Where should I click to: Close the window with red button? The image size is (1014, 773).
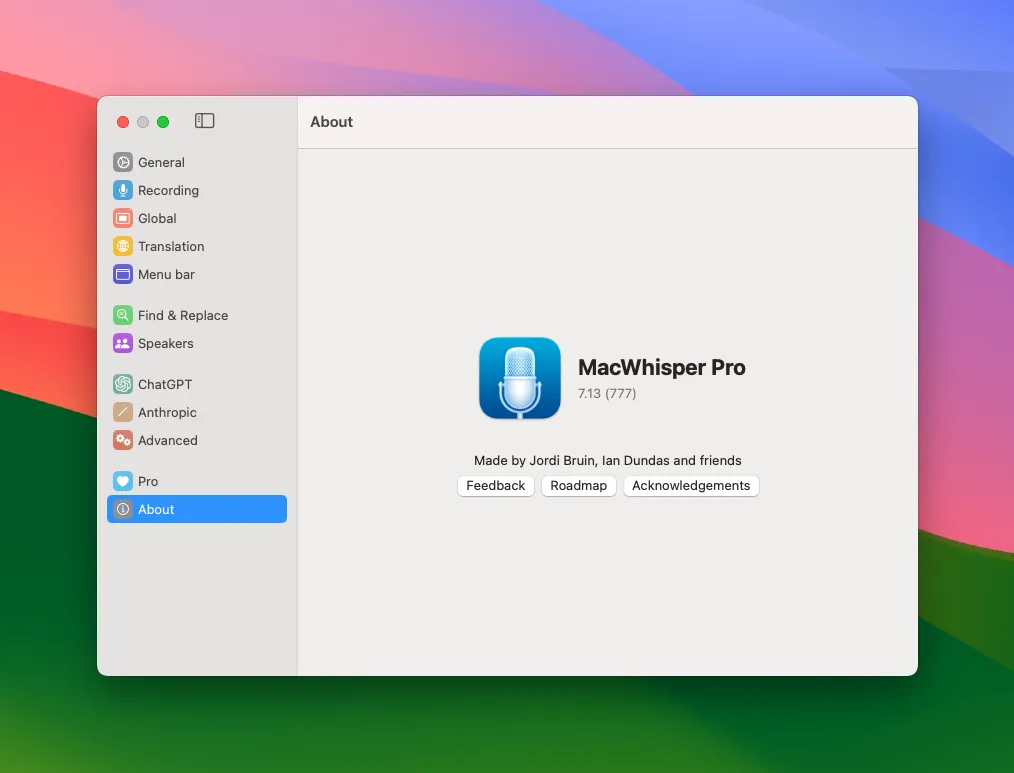coord(123,122)
